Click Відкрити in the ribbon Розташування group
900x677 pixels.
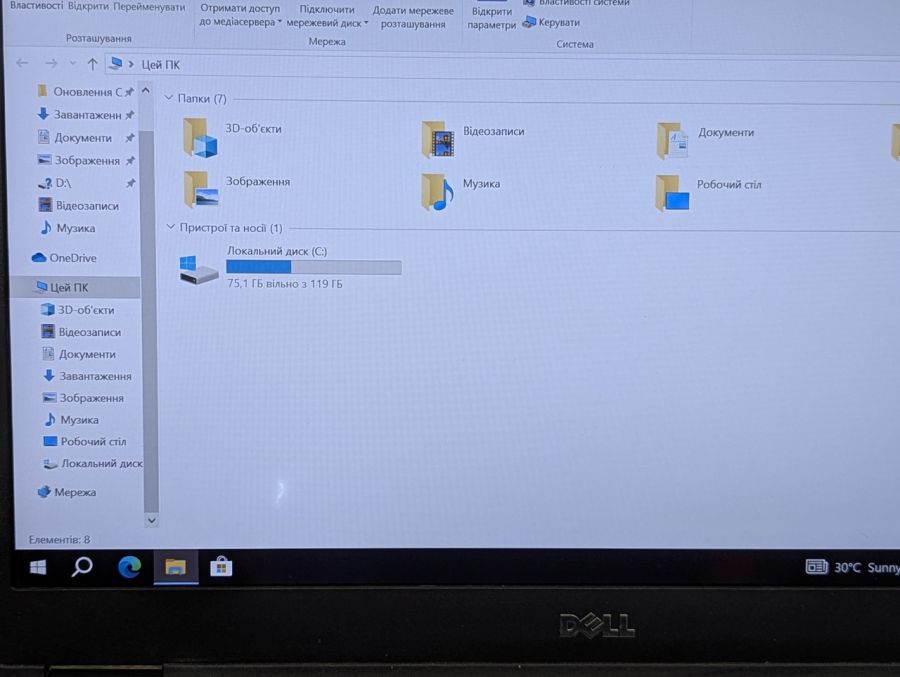[88, 7]
